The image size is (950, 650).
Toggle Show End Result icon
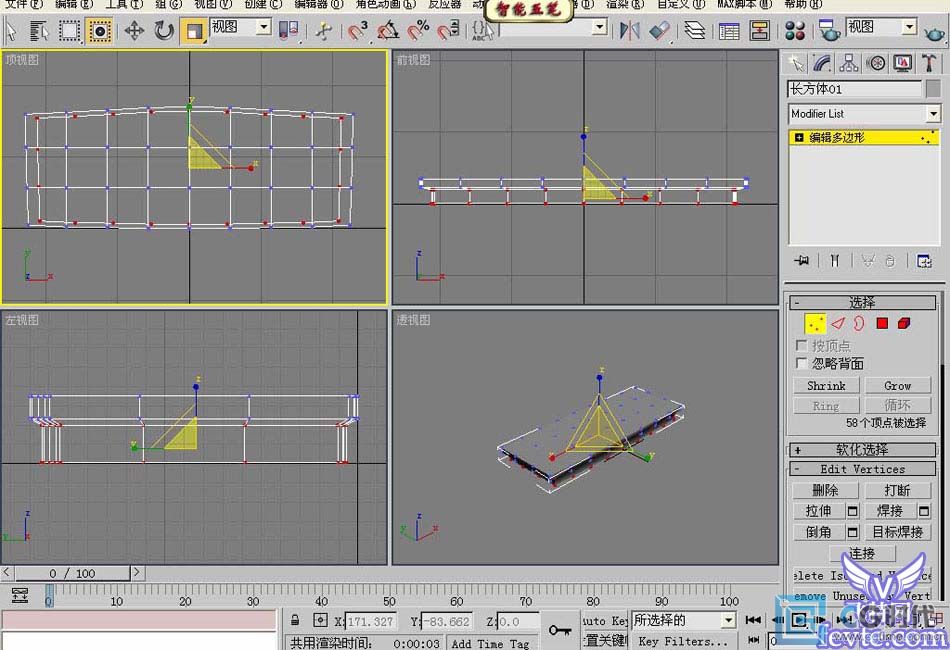pyautogui.click(x=835, y=260)
